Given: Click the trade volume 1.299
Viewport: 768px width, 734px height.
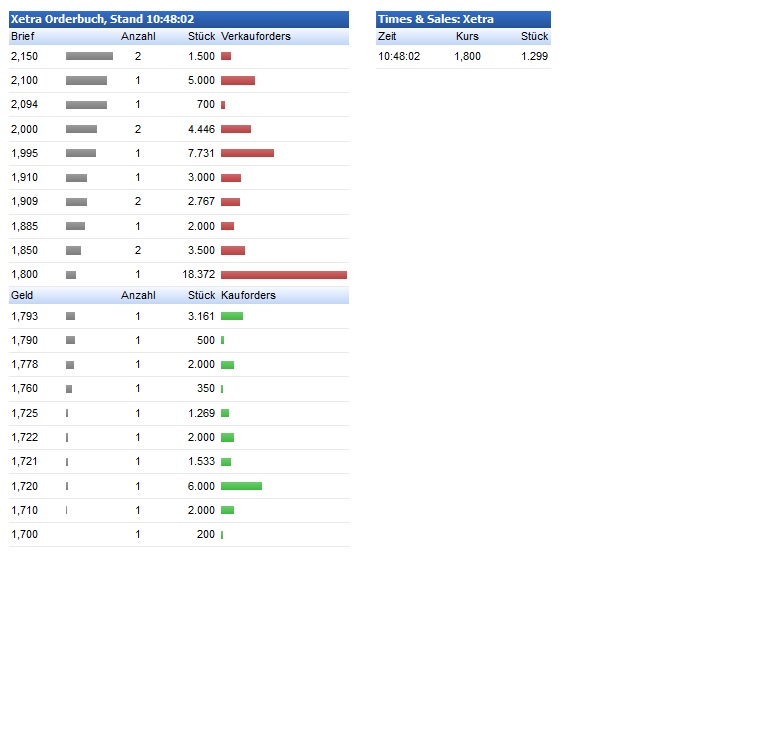Looking at the screenshot, I should click(534, 57).
